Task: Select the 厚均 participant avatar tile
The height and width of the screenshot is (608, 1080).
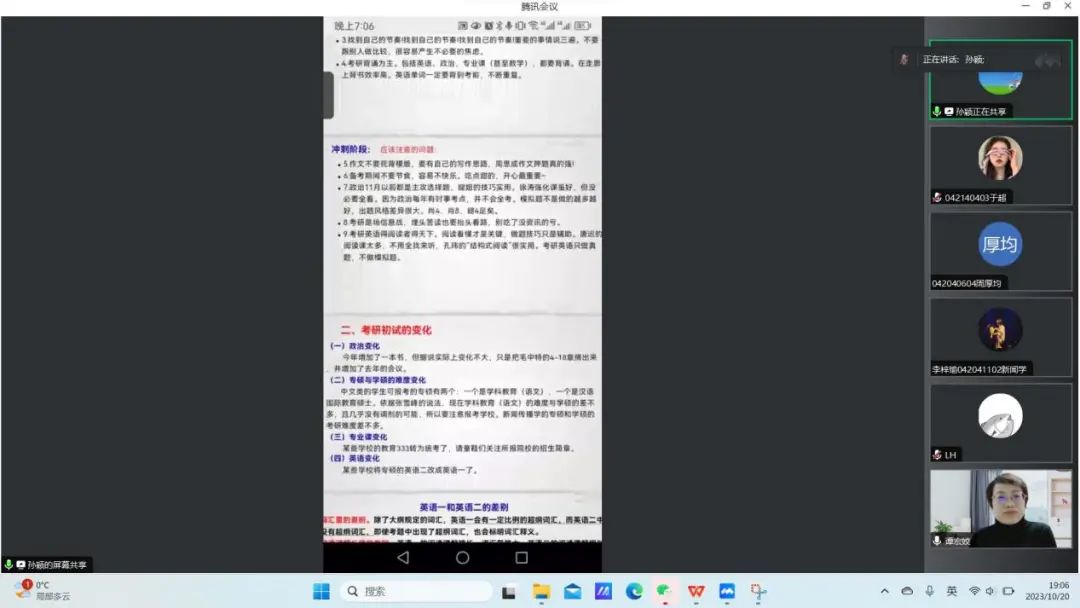Action: point(1000,250)
